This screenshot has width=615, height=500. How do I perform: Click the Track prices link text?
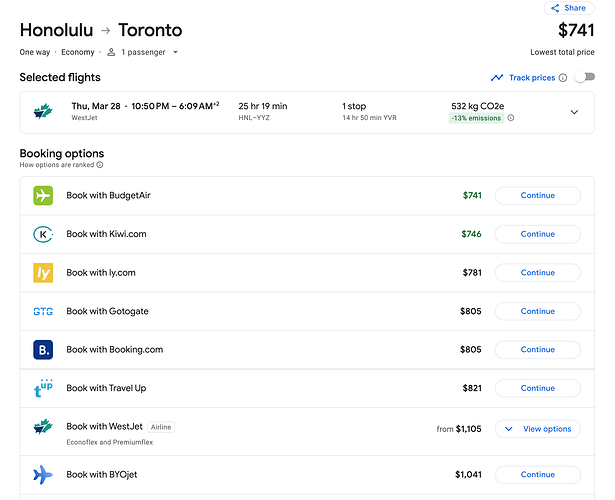coord(531,78)
